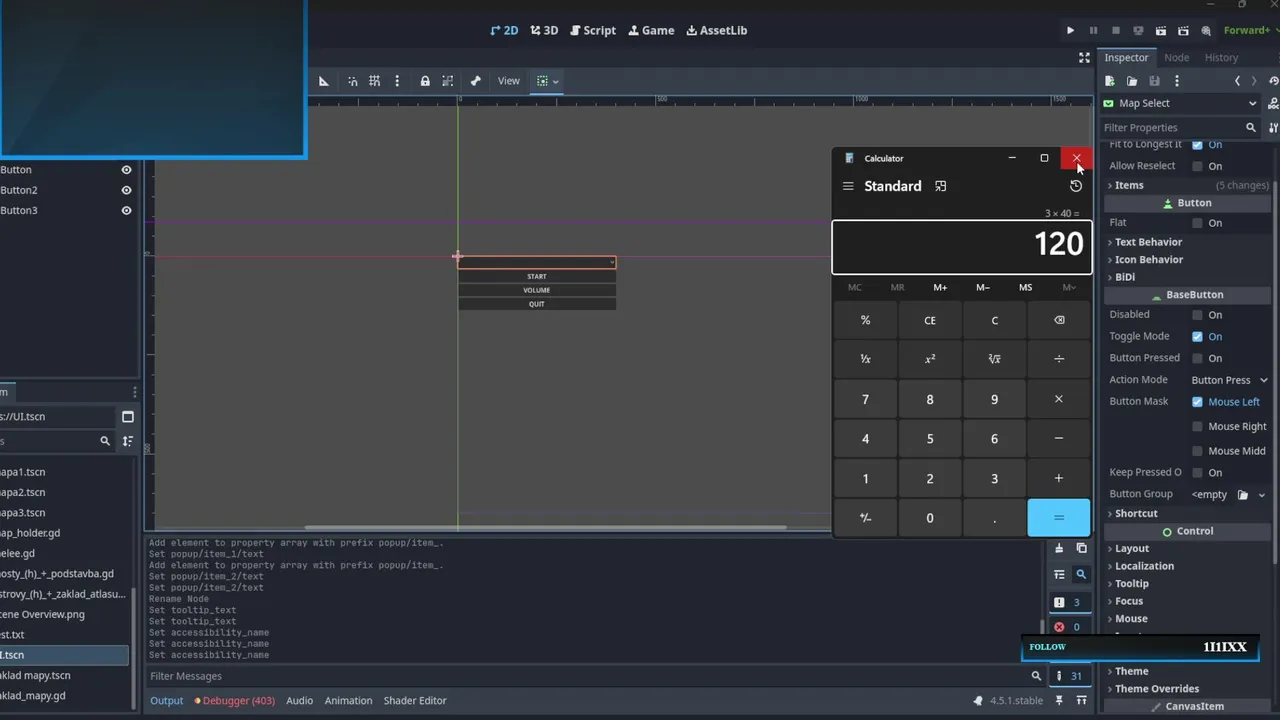Enable the Allow Reselect checkbox
The width and height of the screenshot is (1280, 720).
pos(1197,166)
